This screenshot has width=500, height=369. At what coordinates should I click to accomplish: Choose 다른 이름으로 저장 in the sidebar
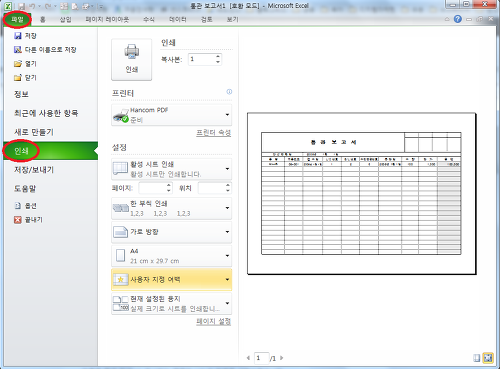[x=45, y=50]
